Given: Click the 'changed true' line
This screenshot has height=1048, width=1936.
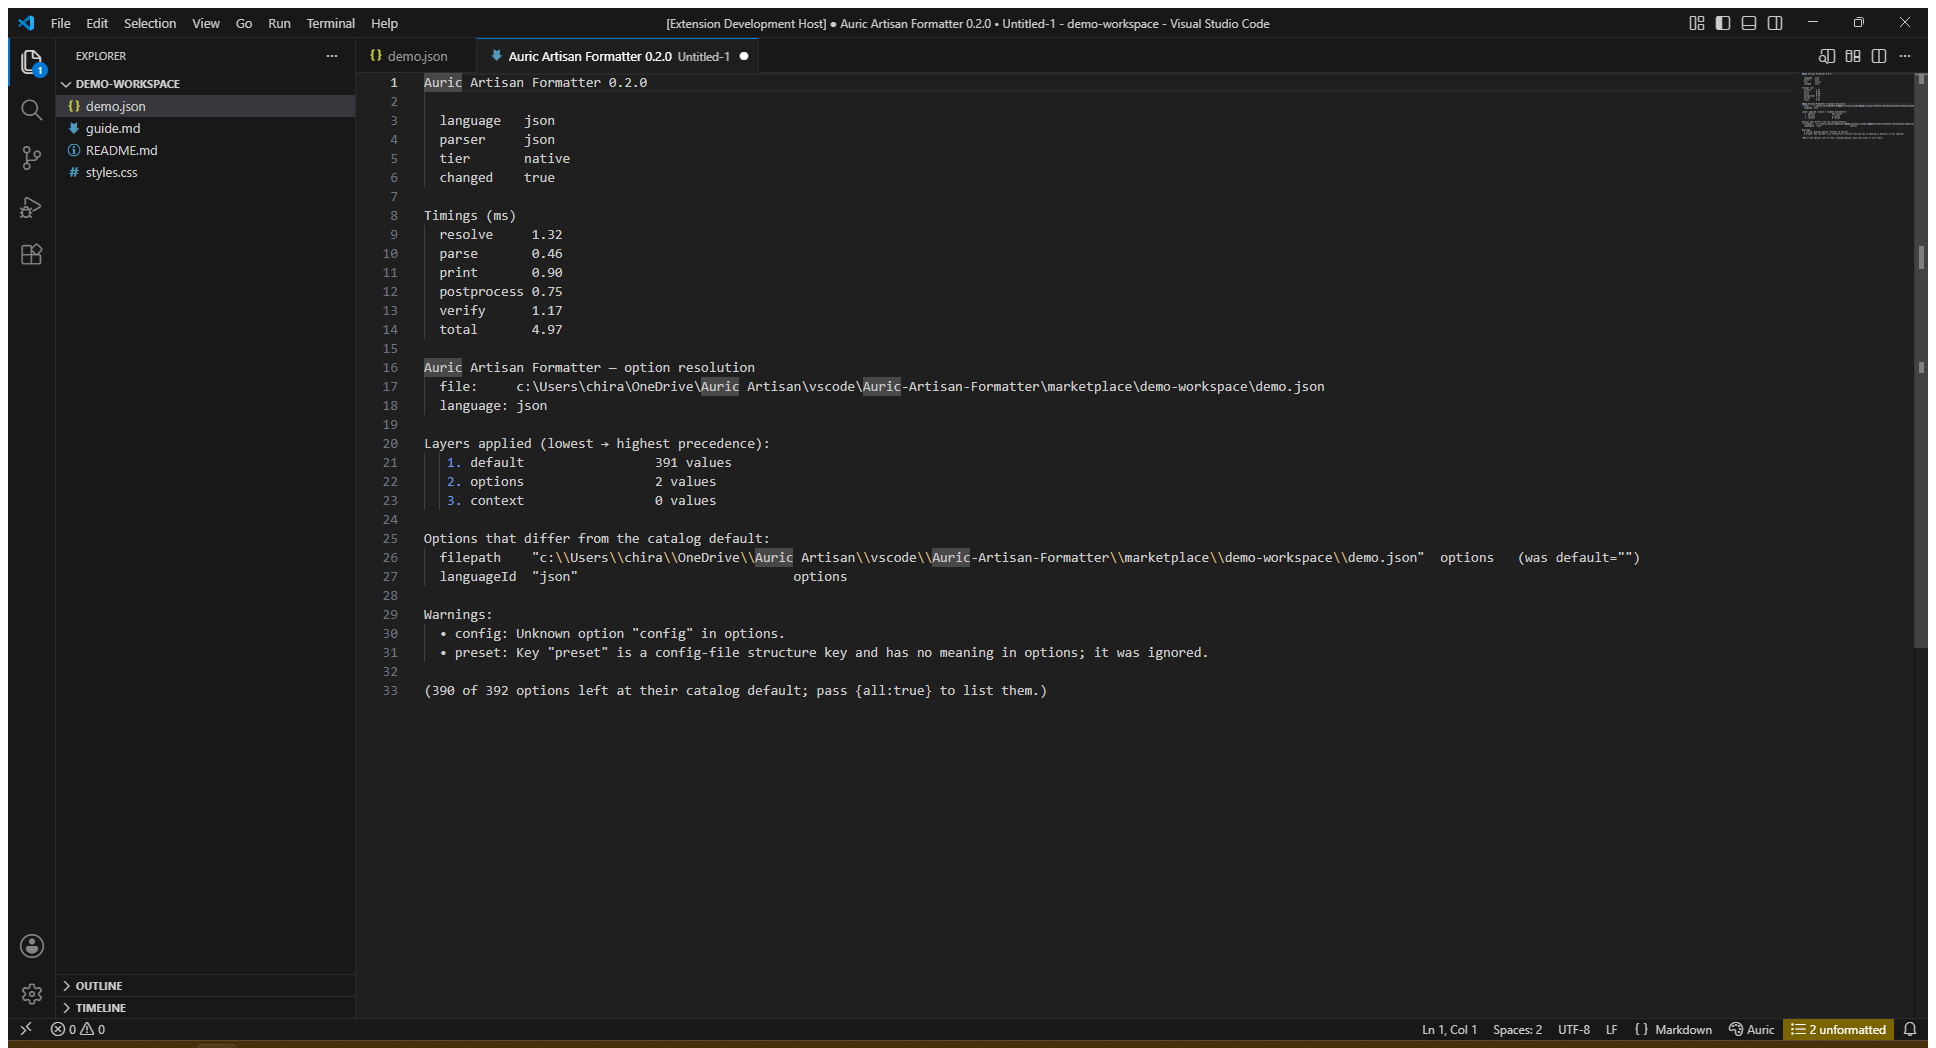Looking at the screenshot, I should pos(497,178).
